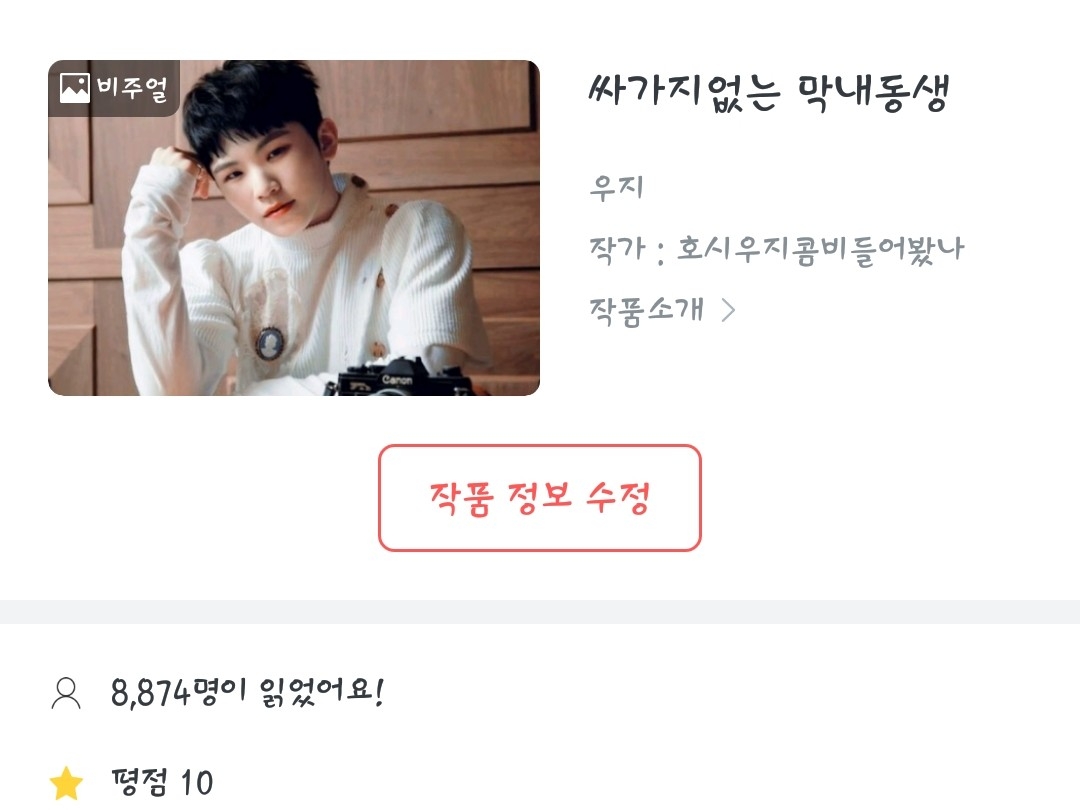Click the 비주얼 badge label text

point(132,88)
